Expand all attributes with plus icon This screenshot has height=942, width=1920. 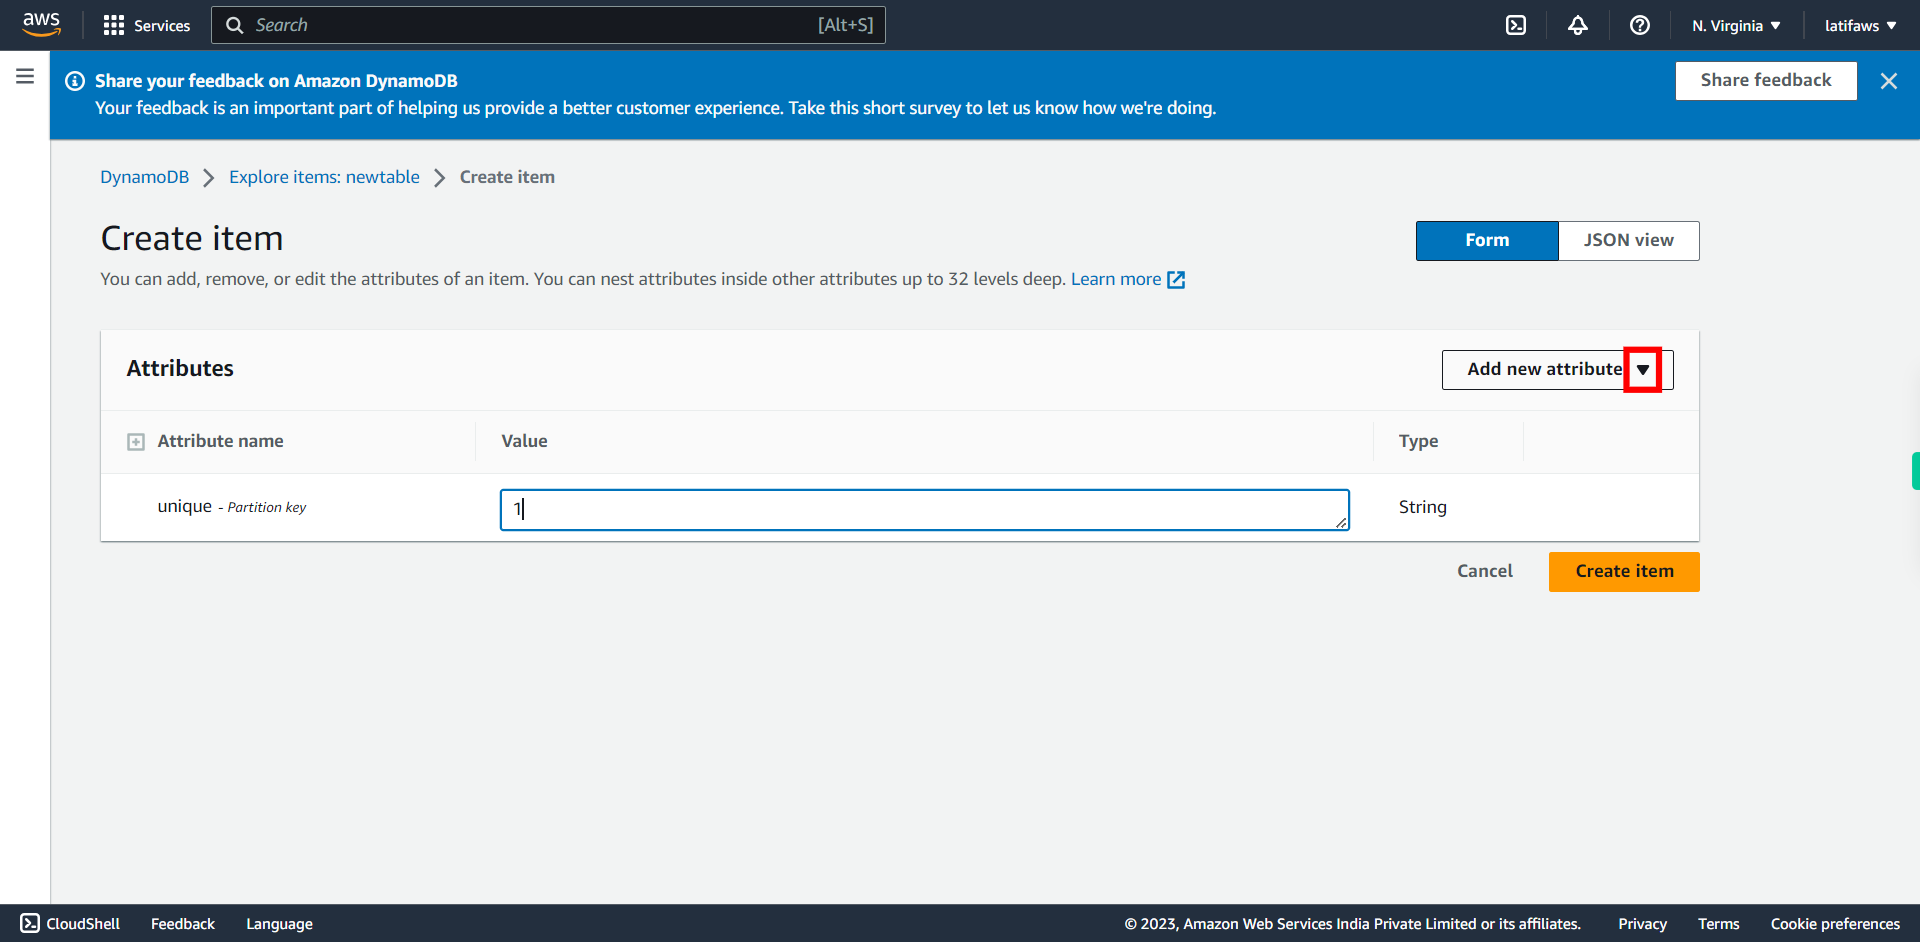pyautogui.click(x=136, y=442)
